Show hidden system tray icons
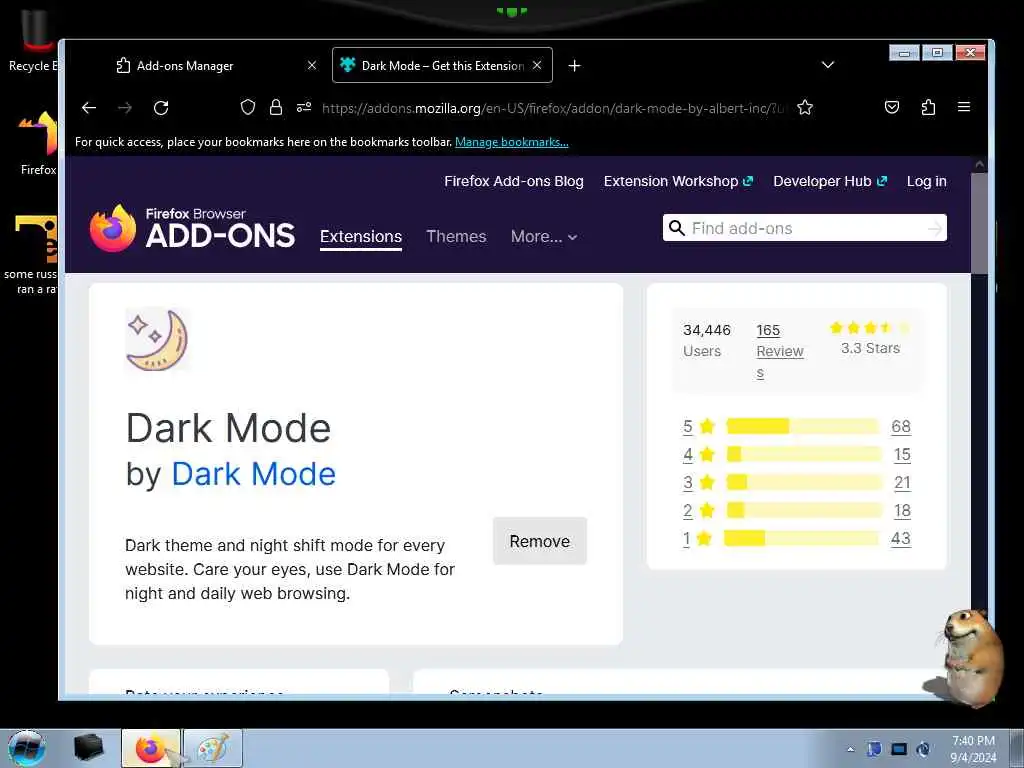Image resolution: width=1024 pixels, height=768 pixels. [x=850, y=749]
